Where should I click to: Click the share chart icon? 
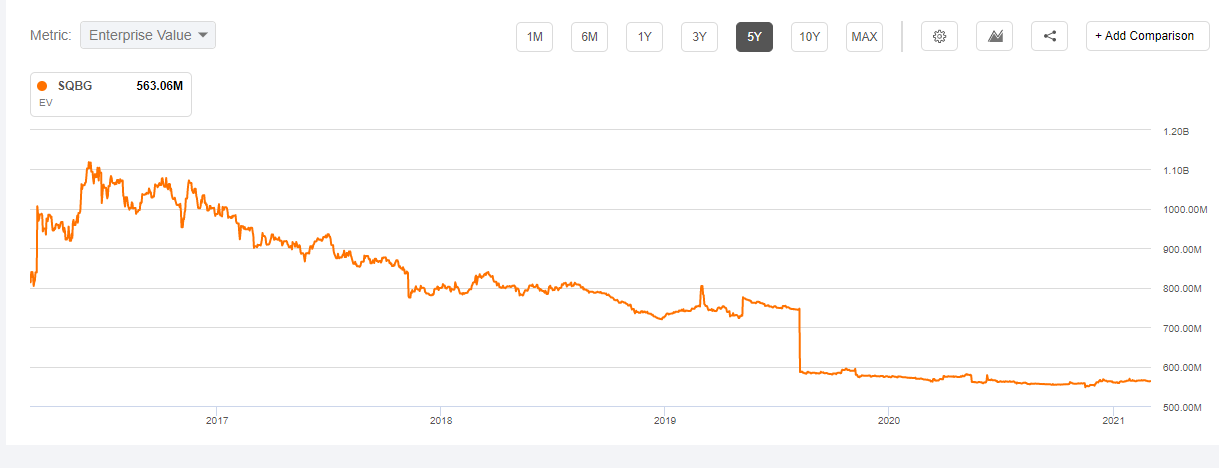coord(1050,36)
